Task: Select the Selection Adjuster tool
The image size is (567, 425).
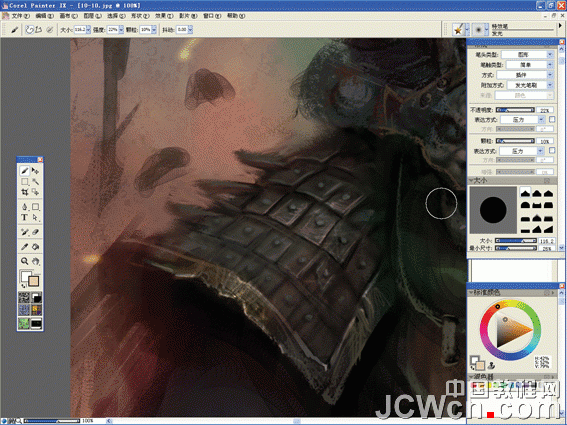Action: click(35, 192)
